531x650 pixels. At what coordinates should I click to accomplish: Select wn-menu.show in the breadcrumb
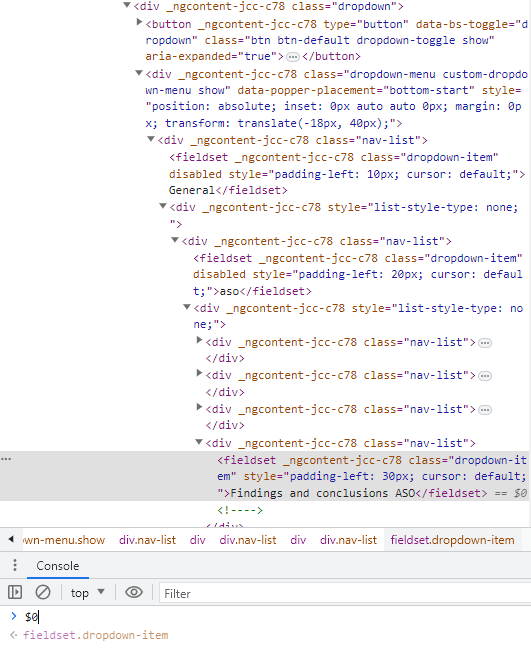tap(64, 540)
